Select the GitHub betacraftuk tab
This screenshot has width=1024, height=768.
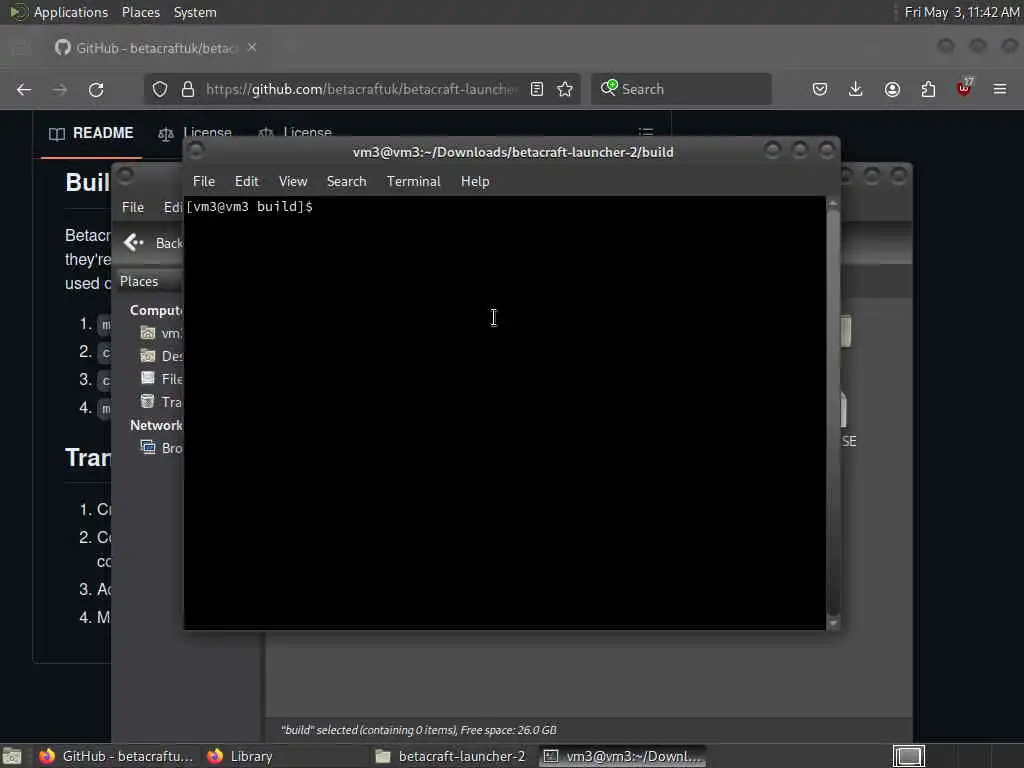click(x=157, y=48)
